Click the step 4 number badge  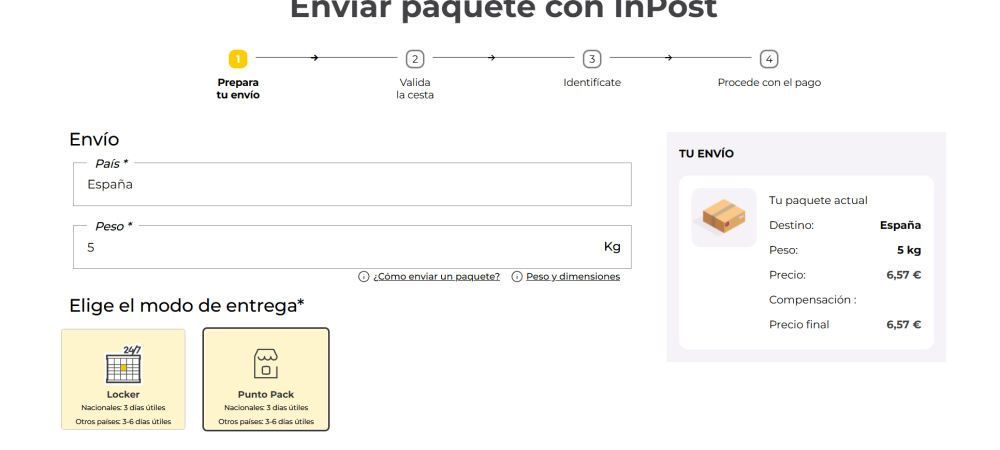pyautogui.click(x=769, y=59)
